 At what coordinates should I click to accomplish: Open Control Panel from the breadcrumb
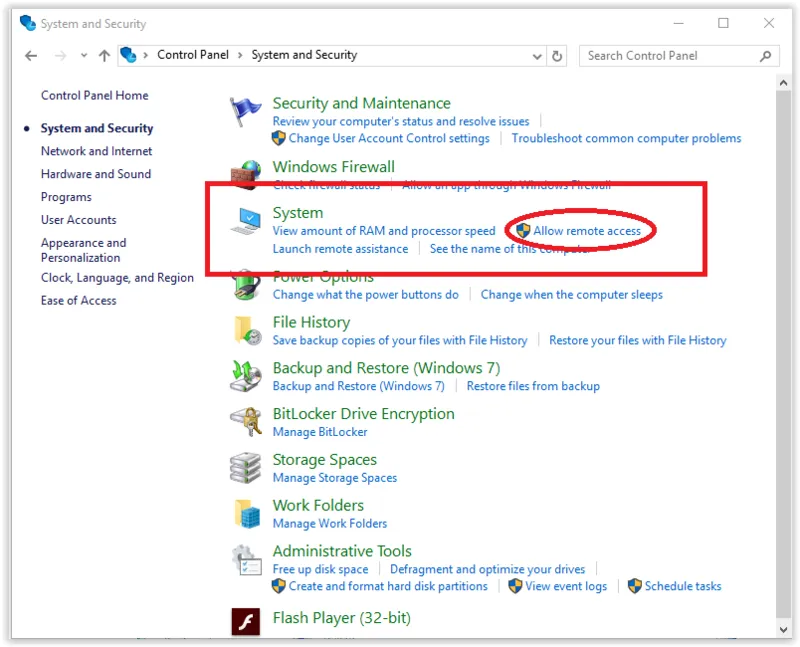[193, 55]
